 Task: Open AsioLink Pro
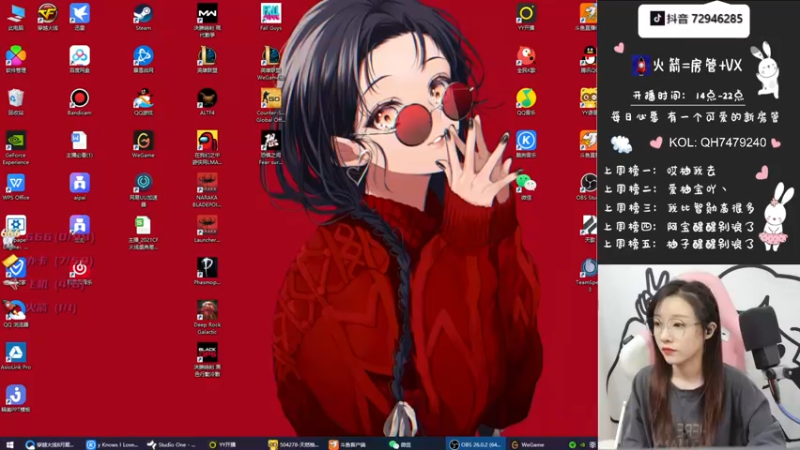point(16,356)
